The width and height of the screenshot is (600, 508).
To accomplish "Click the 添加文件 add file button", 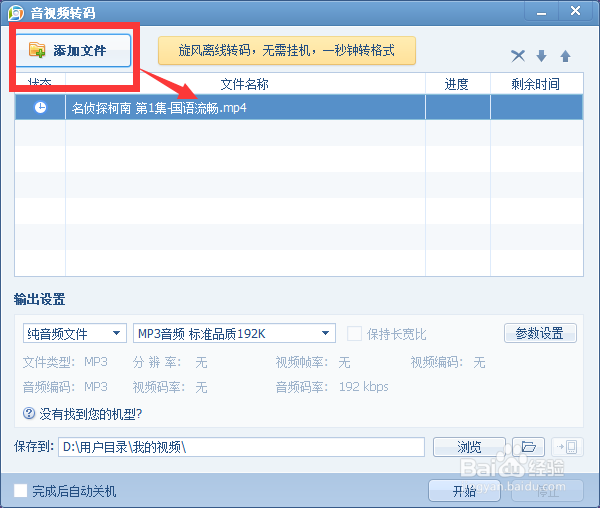I will (x=73, y=50).
